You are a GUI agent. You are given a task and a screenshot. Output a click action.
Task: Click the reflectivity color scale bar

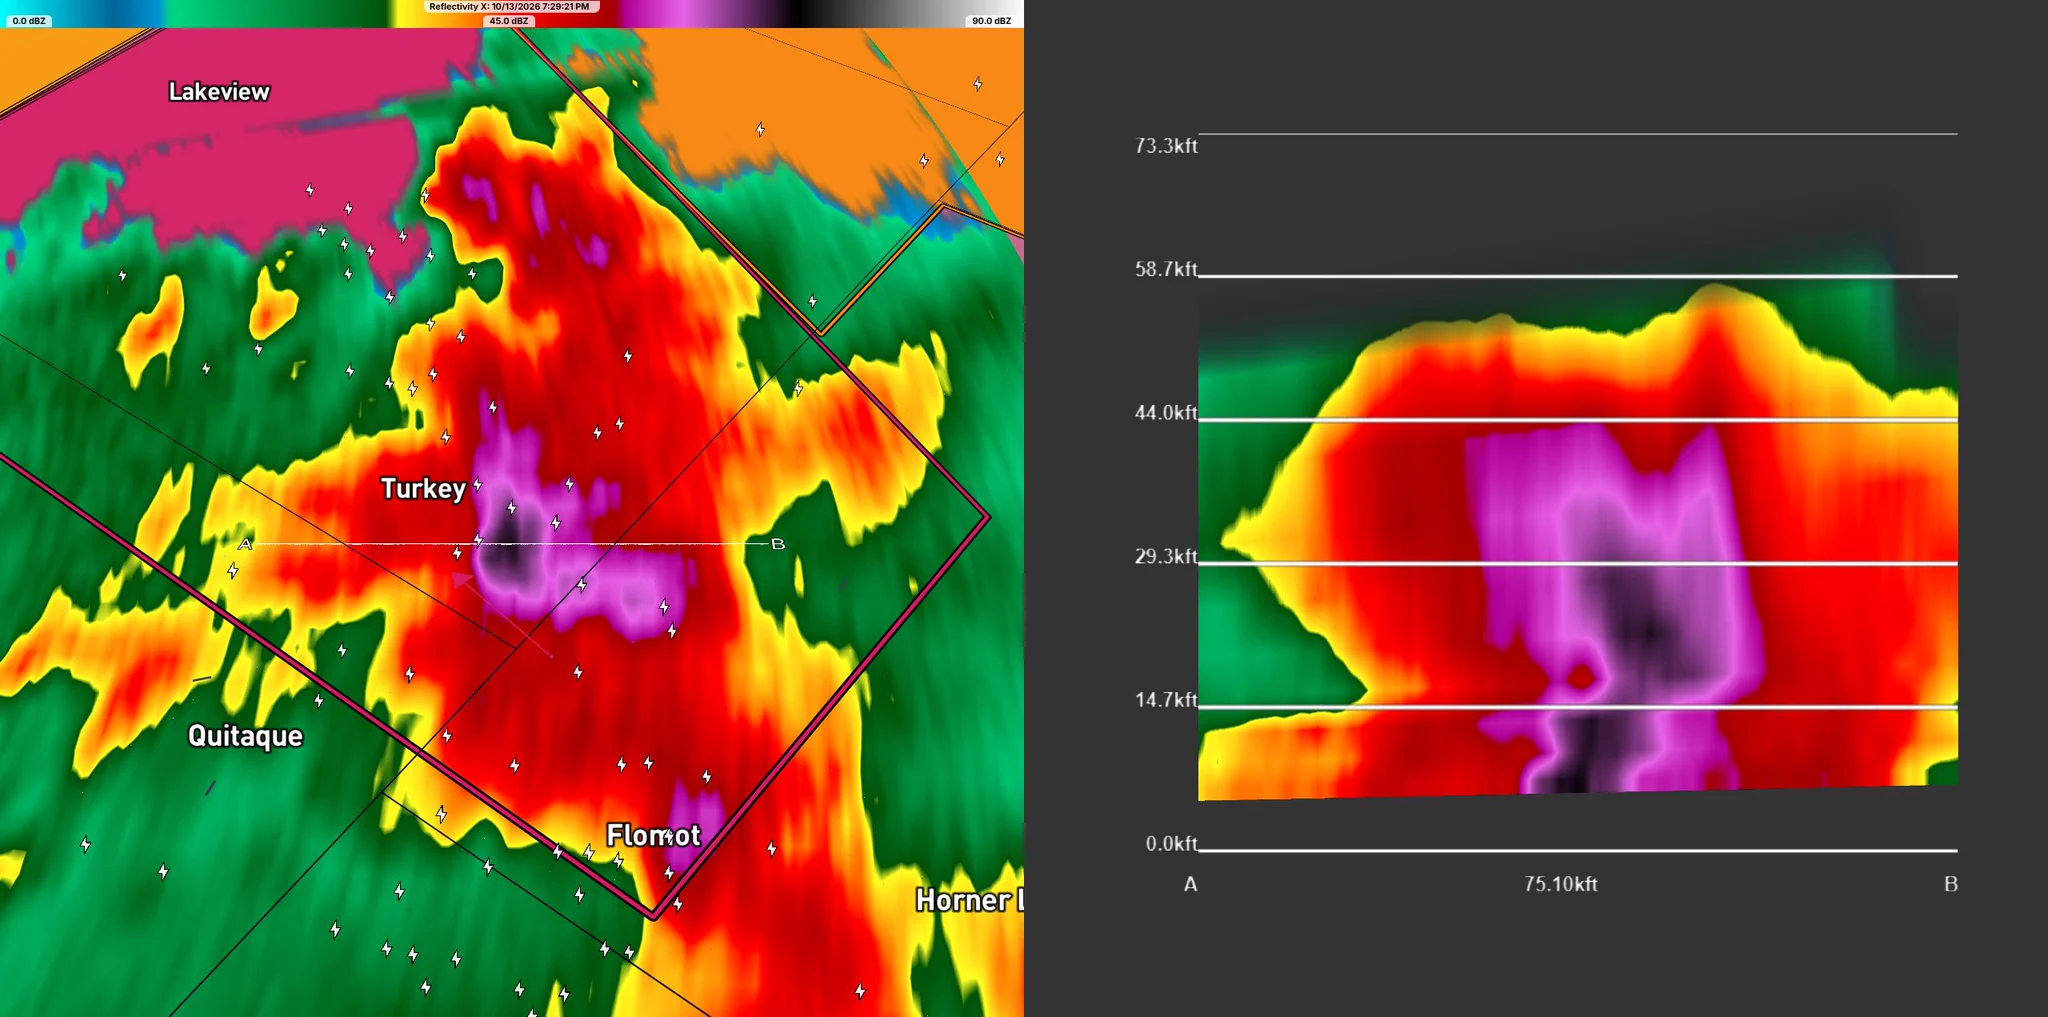tap(512, 13)
